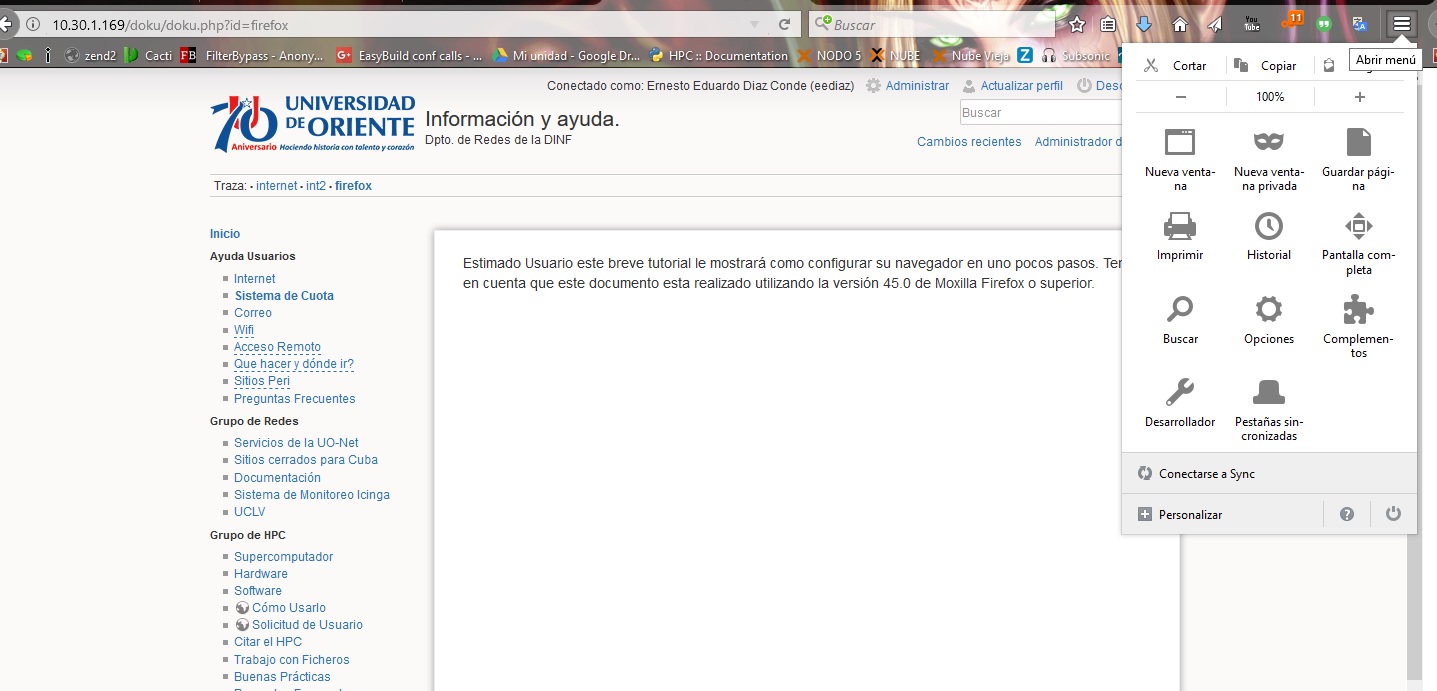
Task: Click the Guardar página icon
Action: [1358, 143]
